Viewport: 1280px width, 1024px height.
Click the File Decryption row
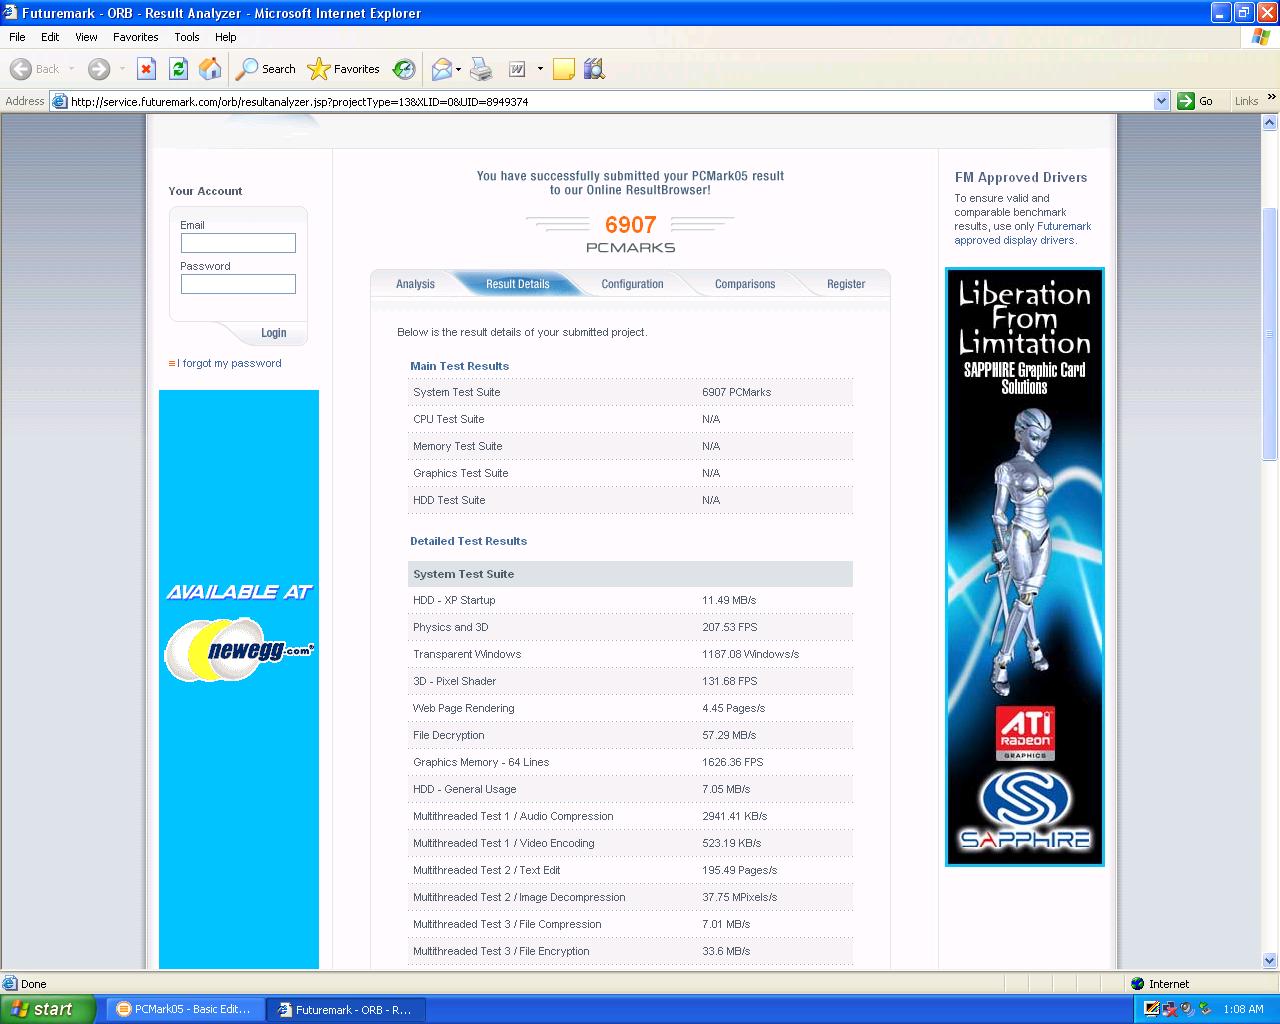[630, 735]
